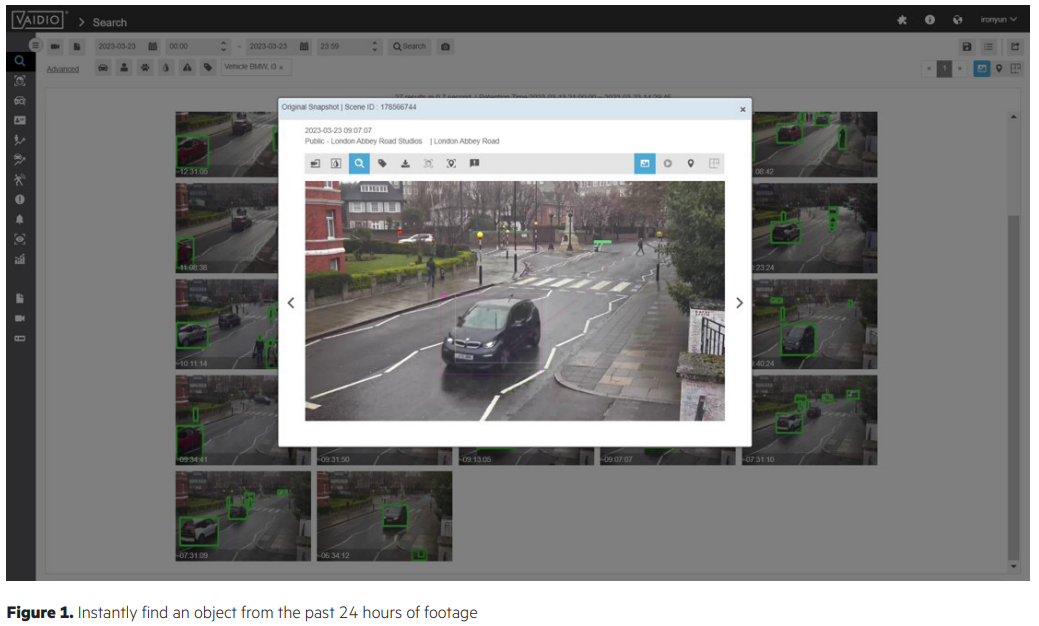Remove the Vehicle BMW, i3 filter chip
1039x626 pixels.
(x=281, y=68)
